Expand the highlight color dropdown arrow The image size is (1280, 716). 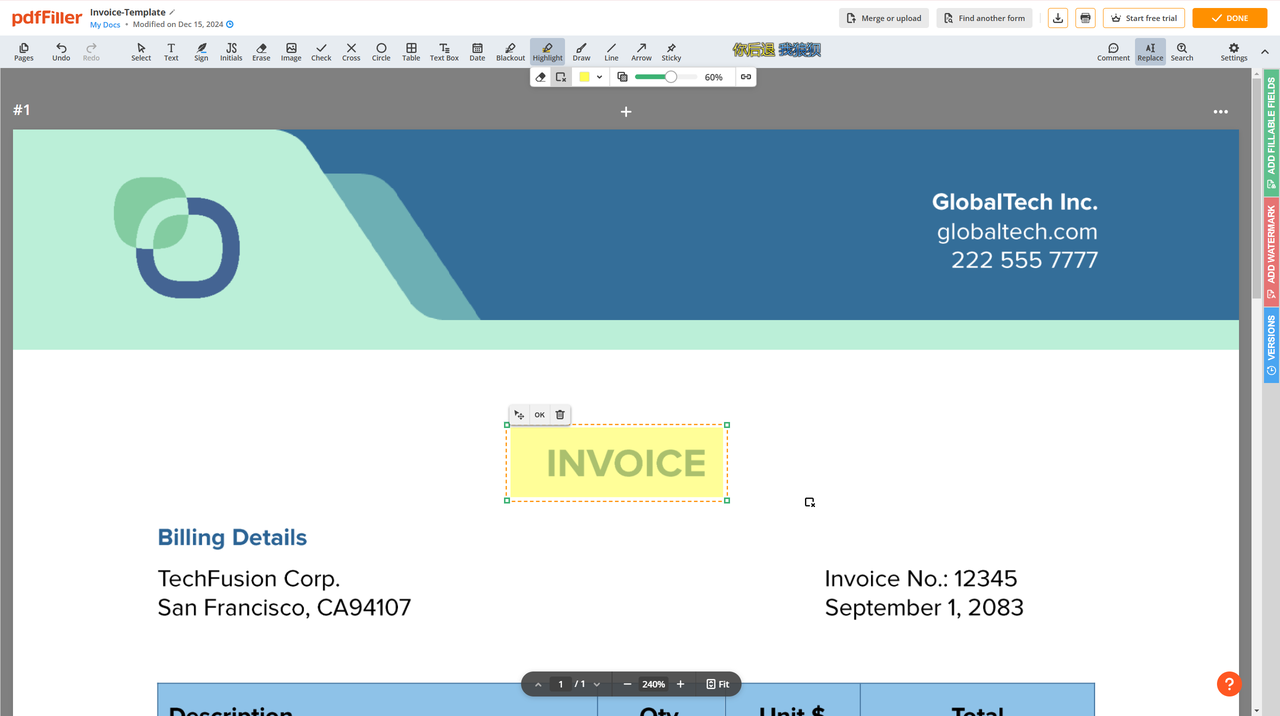[599, 77]
